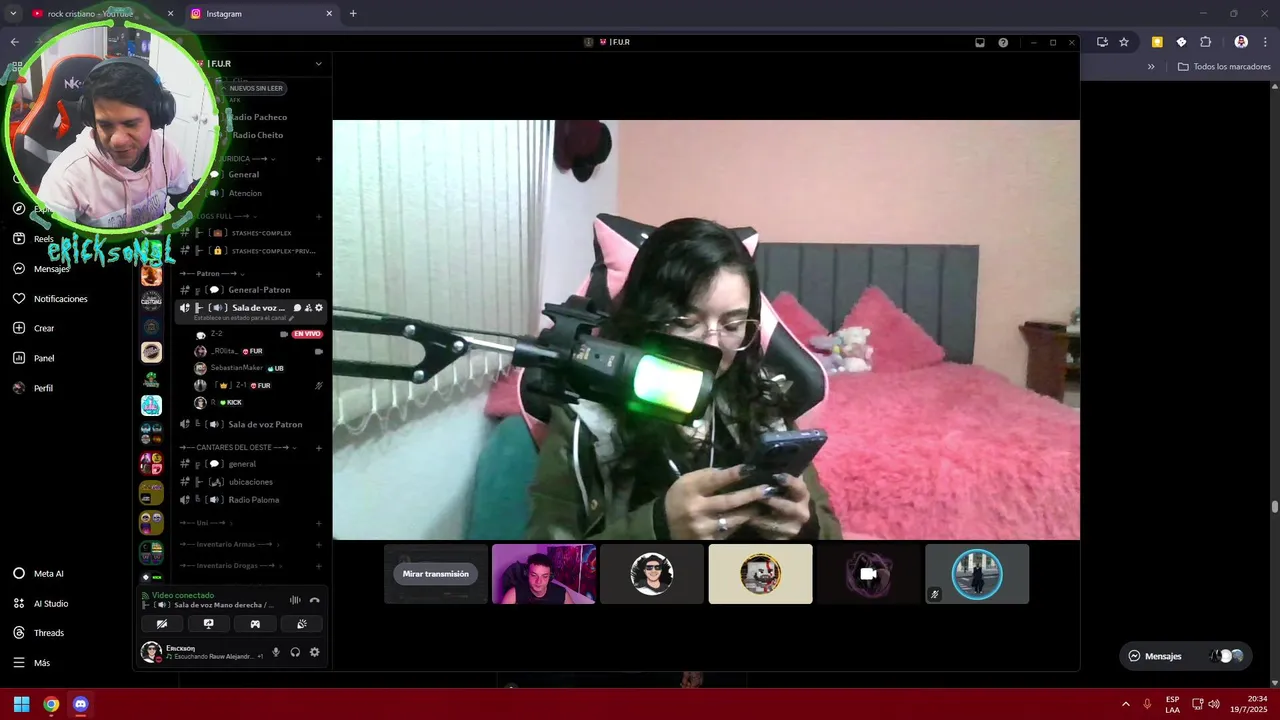Deafen with the headphones icon
Screen dimensions: 1280x720
(x=295, y=652)
